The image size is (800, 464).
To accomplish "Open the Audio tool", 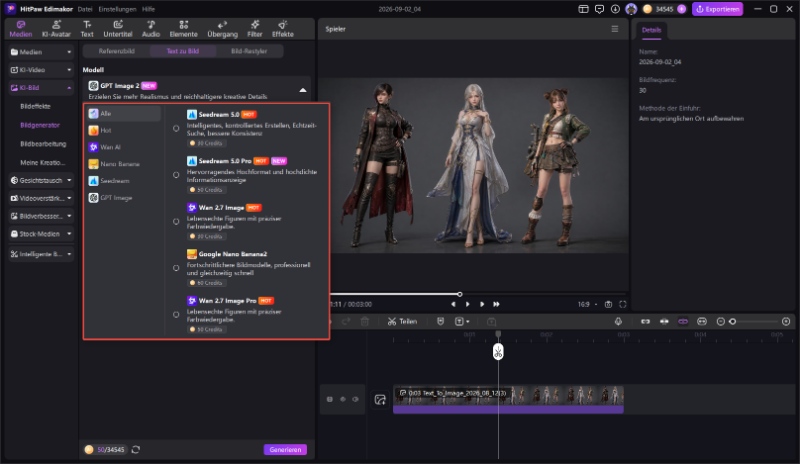I will point(151,29).
